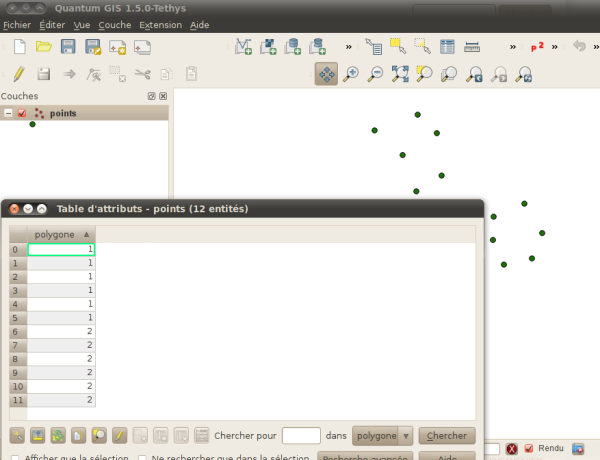Select the Zoom Out tool
The width and height of the screenshot is (600, 460).
[375, 74]
